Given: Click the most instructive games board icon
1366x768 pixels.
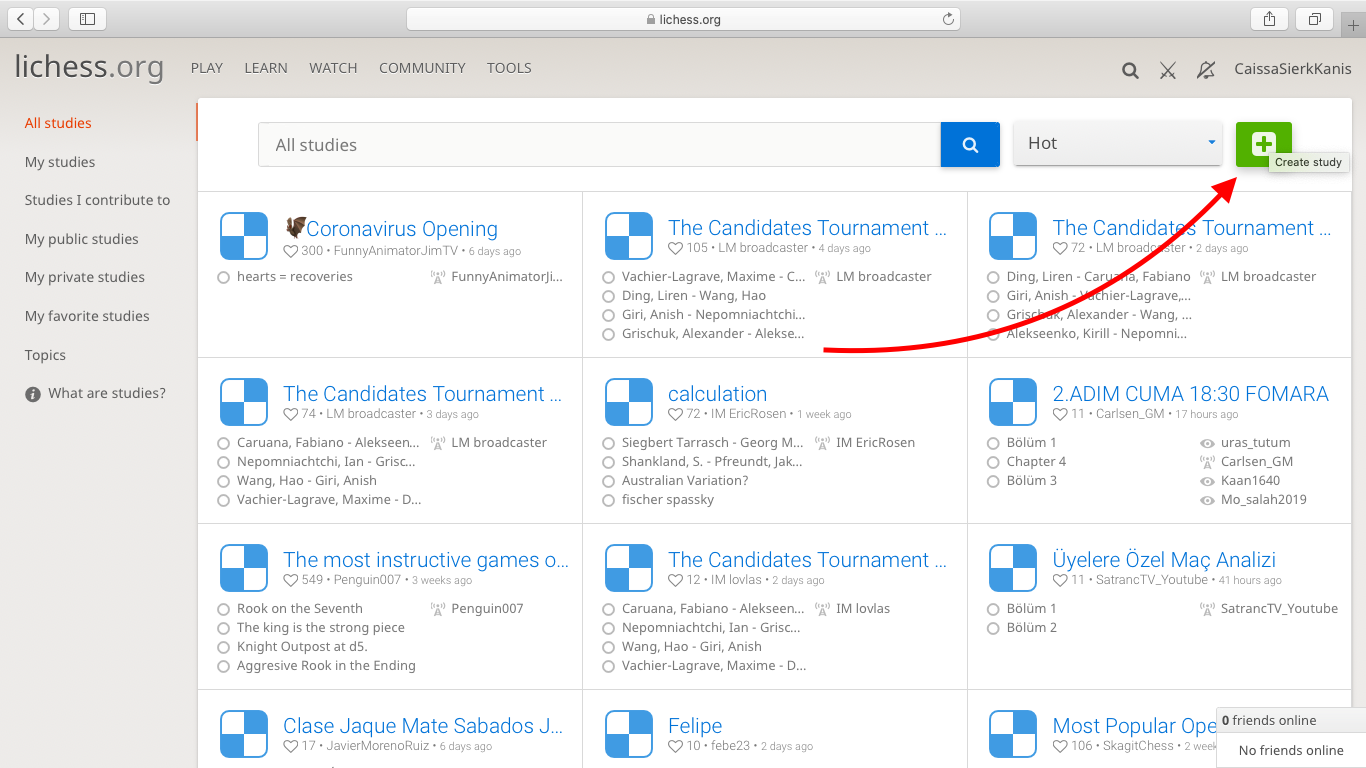Looking at the screenshot, I should pyautogui.click(x=244, y=568).
